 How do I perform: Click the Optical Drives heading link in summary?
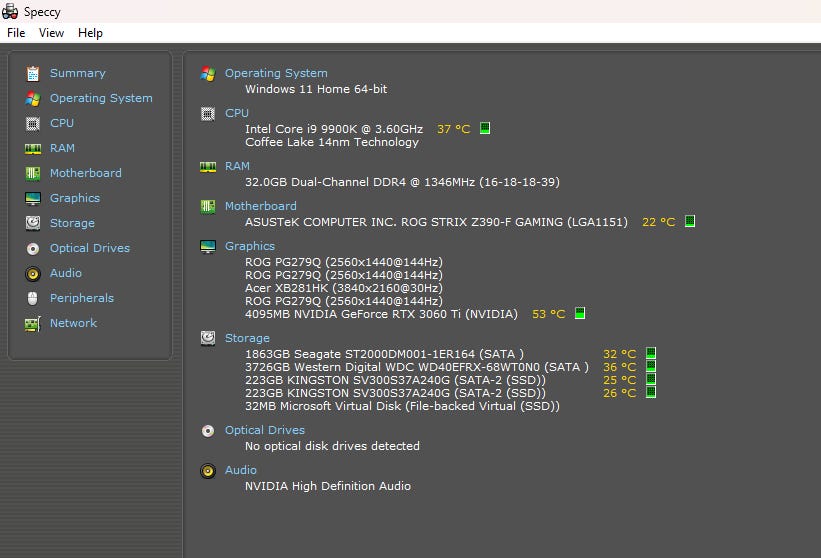[264, 430]
